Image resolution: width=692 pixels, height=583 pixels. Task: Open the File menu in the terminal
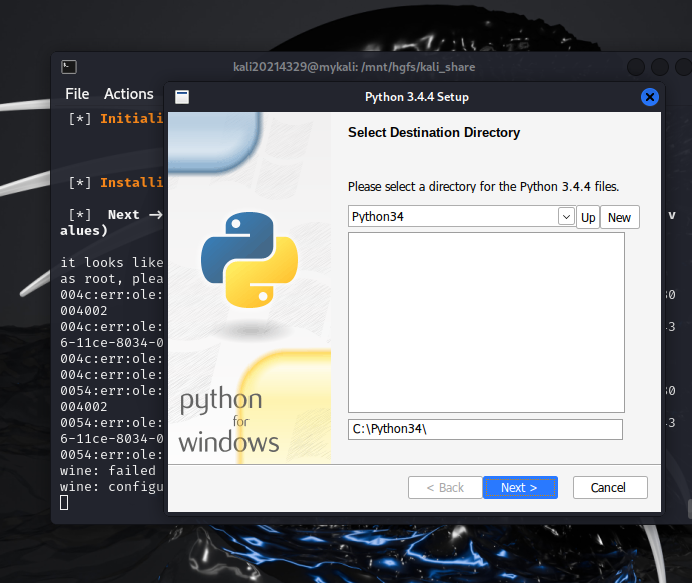(77, 94)
